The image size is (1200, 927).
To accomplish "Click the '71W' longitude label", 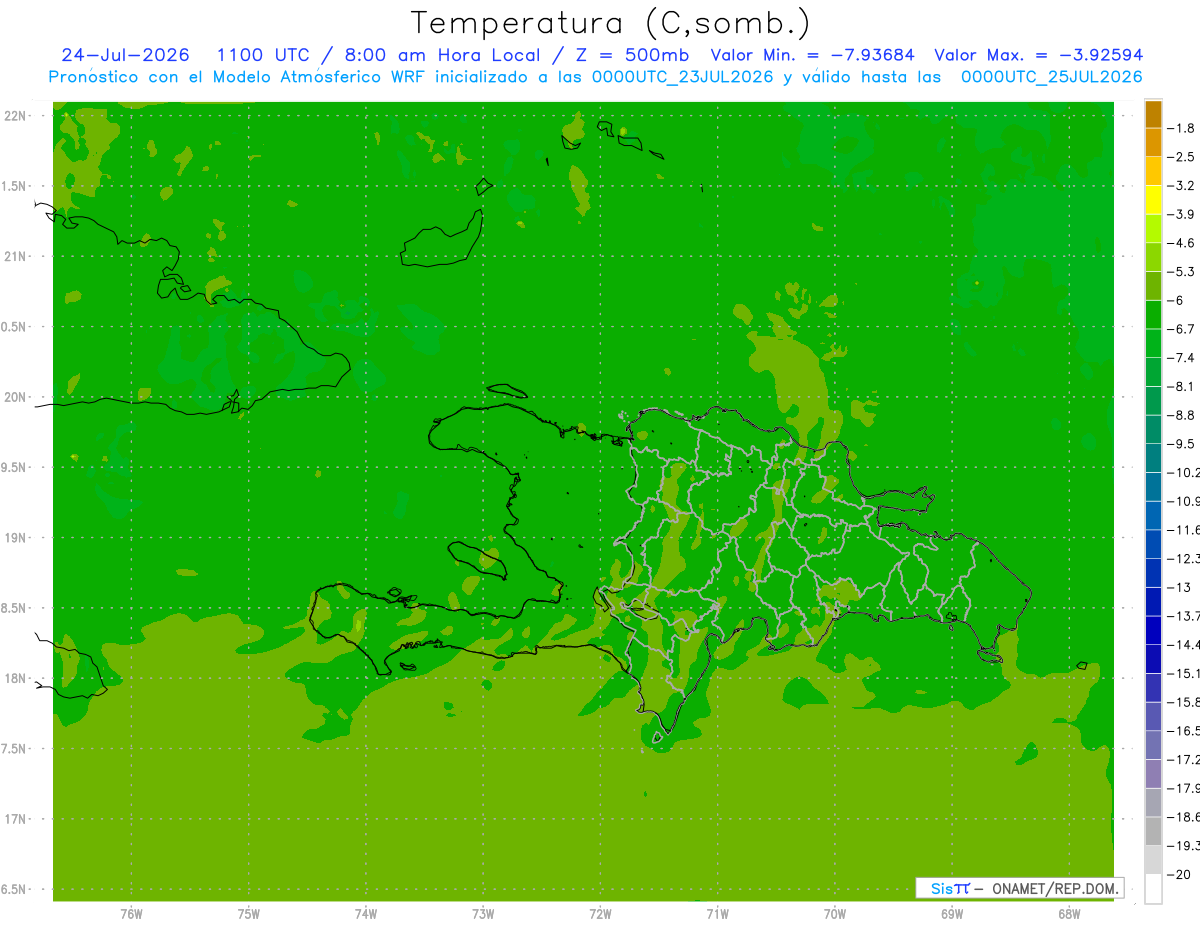I will tap(717, 914).
